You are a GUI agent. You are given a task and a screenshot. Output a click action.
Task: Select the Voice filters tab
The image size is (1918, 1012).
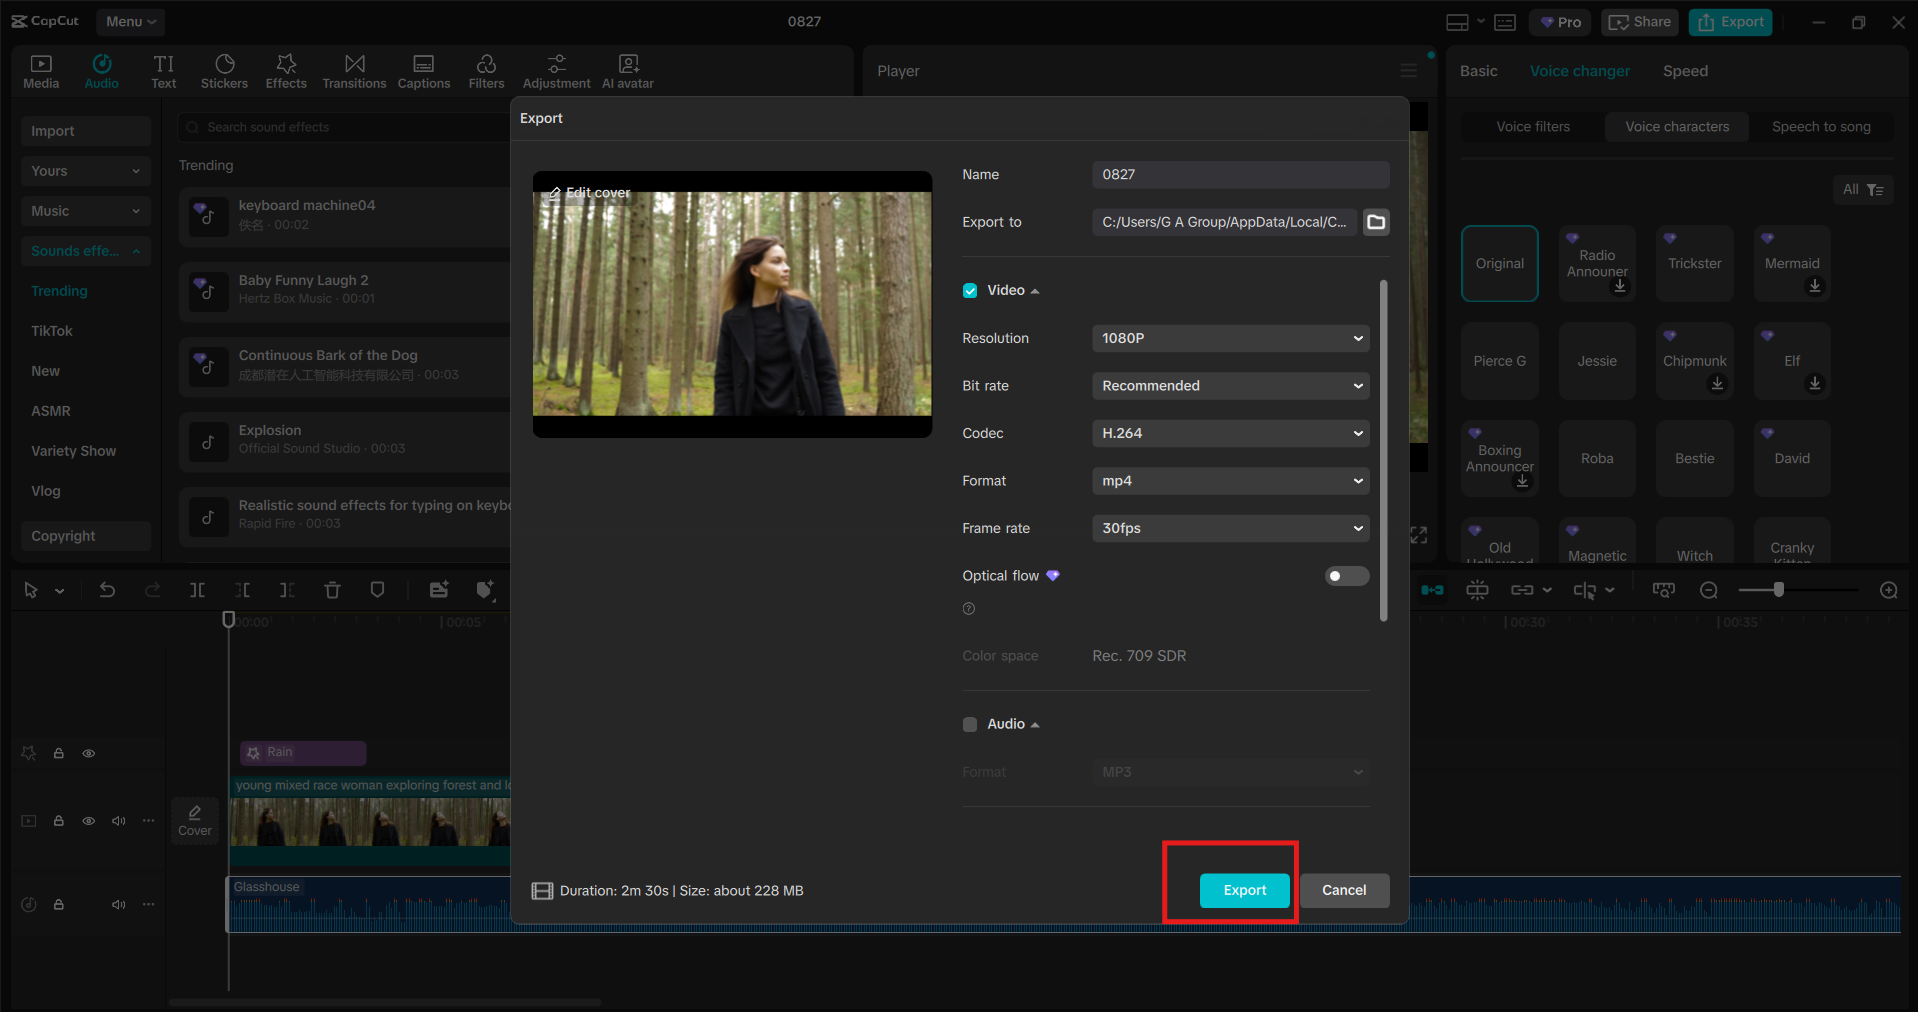(1533, 127)
